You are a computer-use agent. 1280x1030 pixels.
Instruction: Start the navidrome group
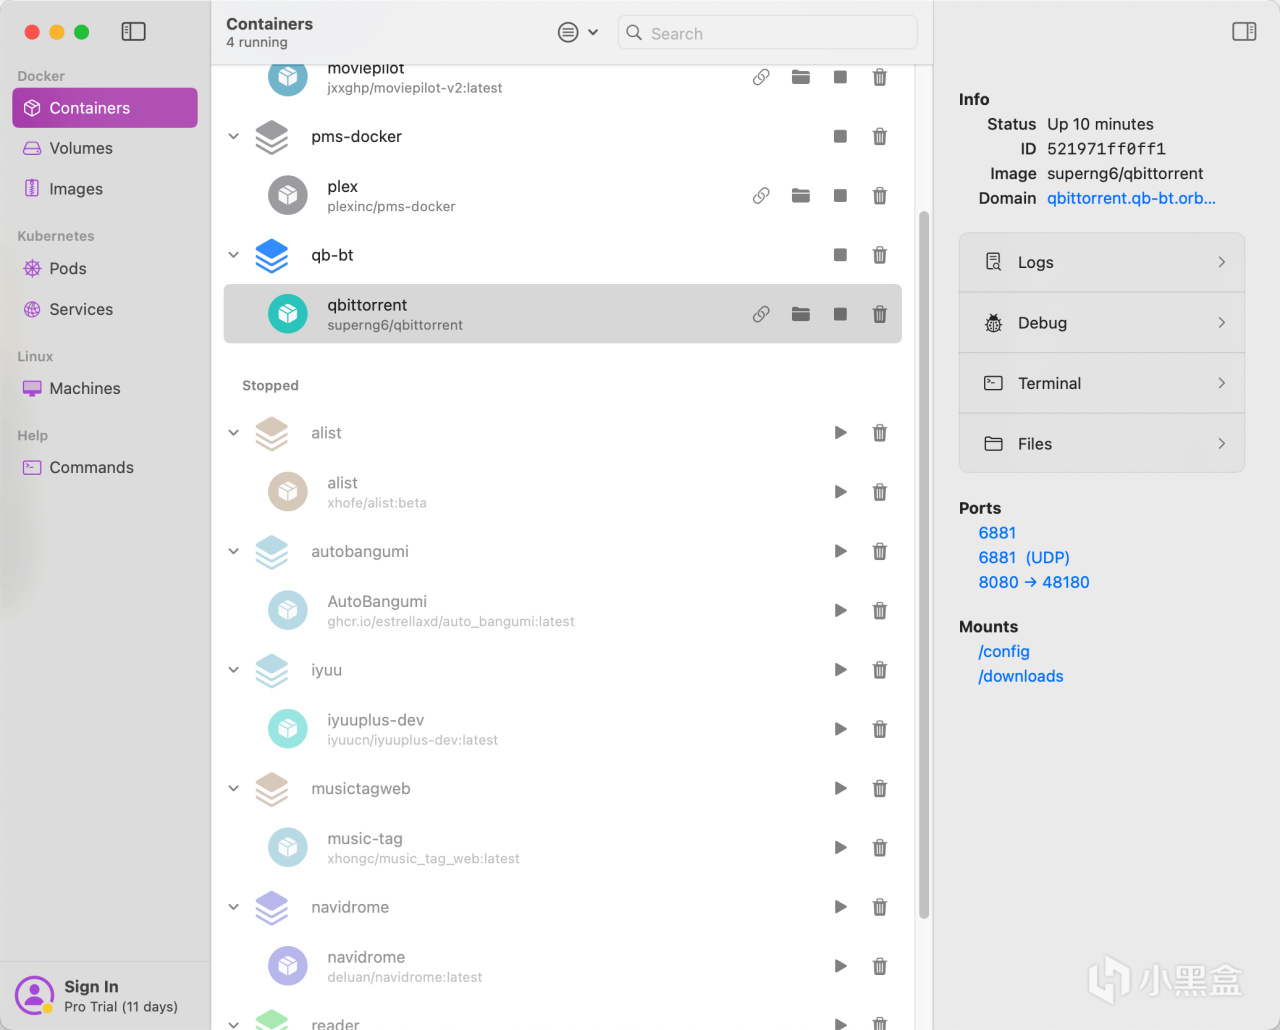coord(840,907)
